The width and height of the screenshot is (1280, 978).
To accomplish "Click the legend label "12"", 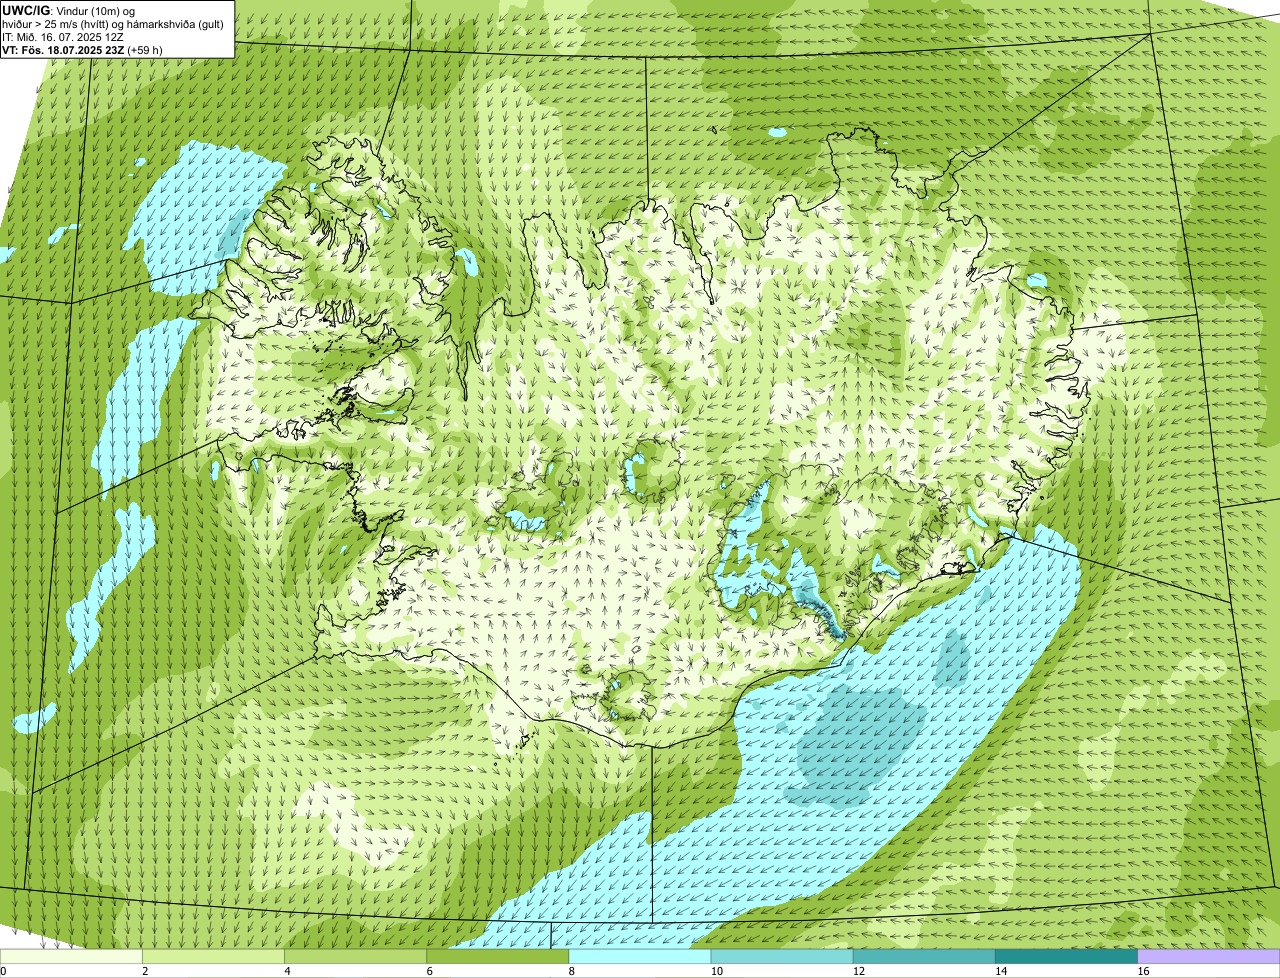I will pyautogui.click(x=857, y=971).
